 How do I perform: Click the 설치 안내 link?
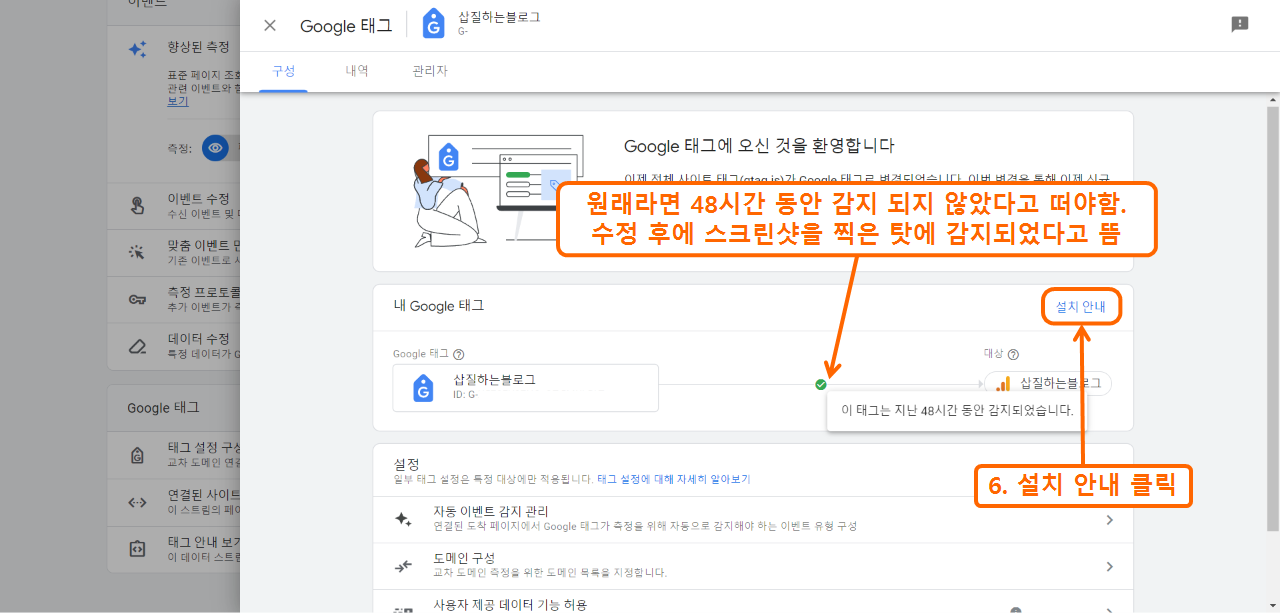[x=1080, y=307]
